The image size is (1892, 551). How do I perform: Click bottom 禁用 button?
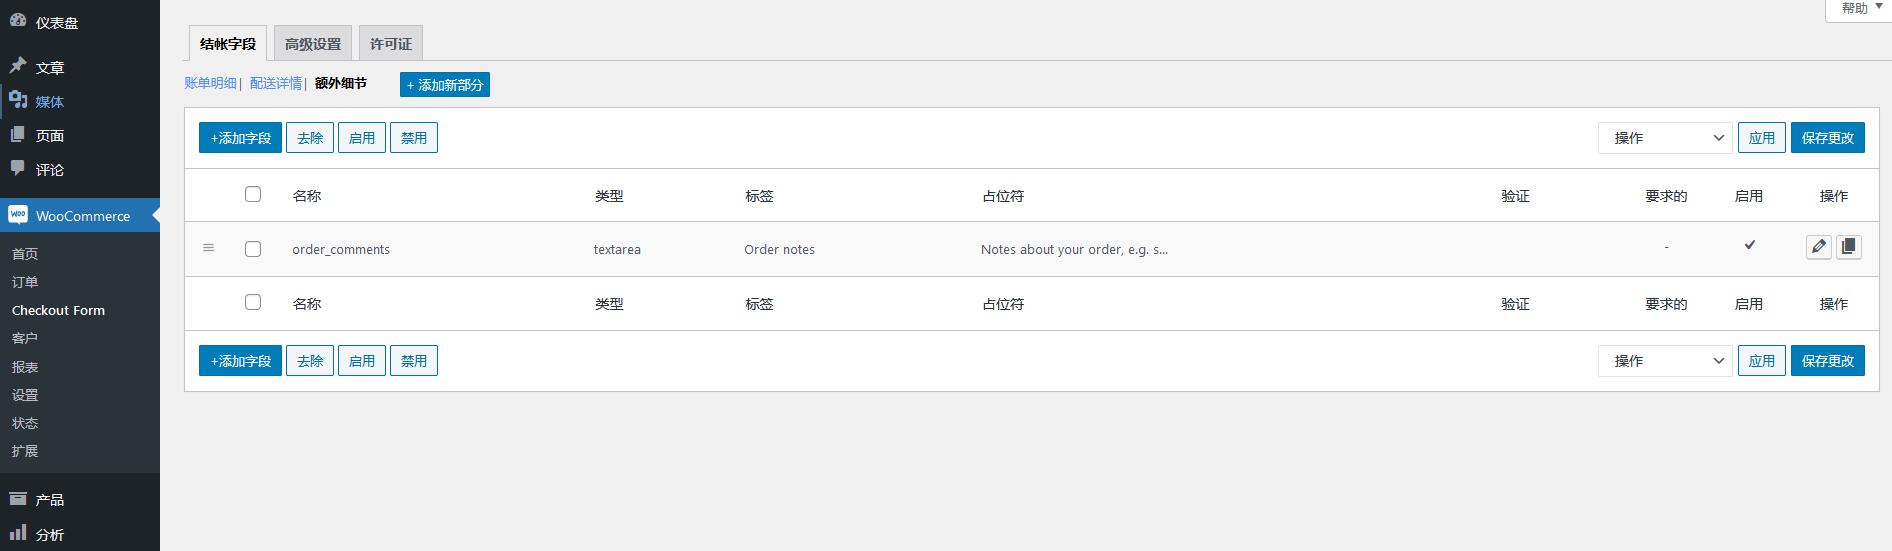pyautogui.click(x=414, y=361)
